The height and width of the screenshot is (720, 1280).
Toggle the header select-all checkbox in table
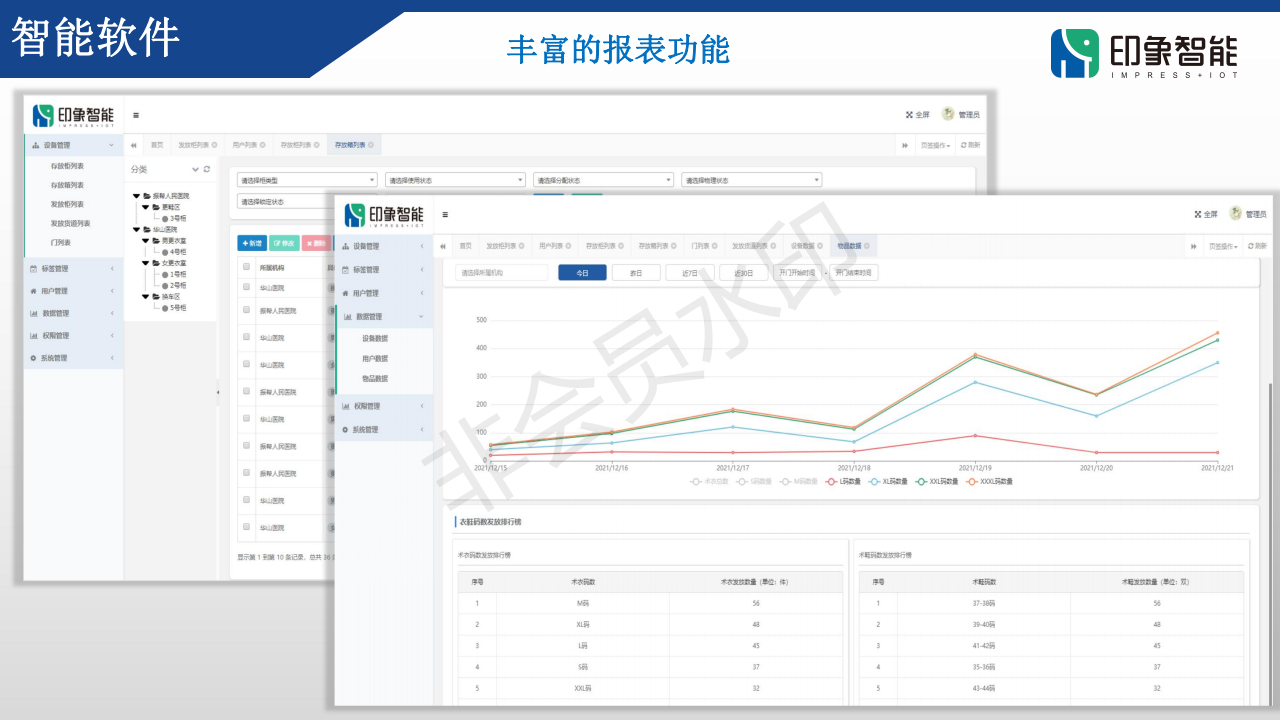(246, 268)
